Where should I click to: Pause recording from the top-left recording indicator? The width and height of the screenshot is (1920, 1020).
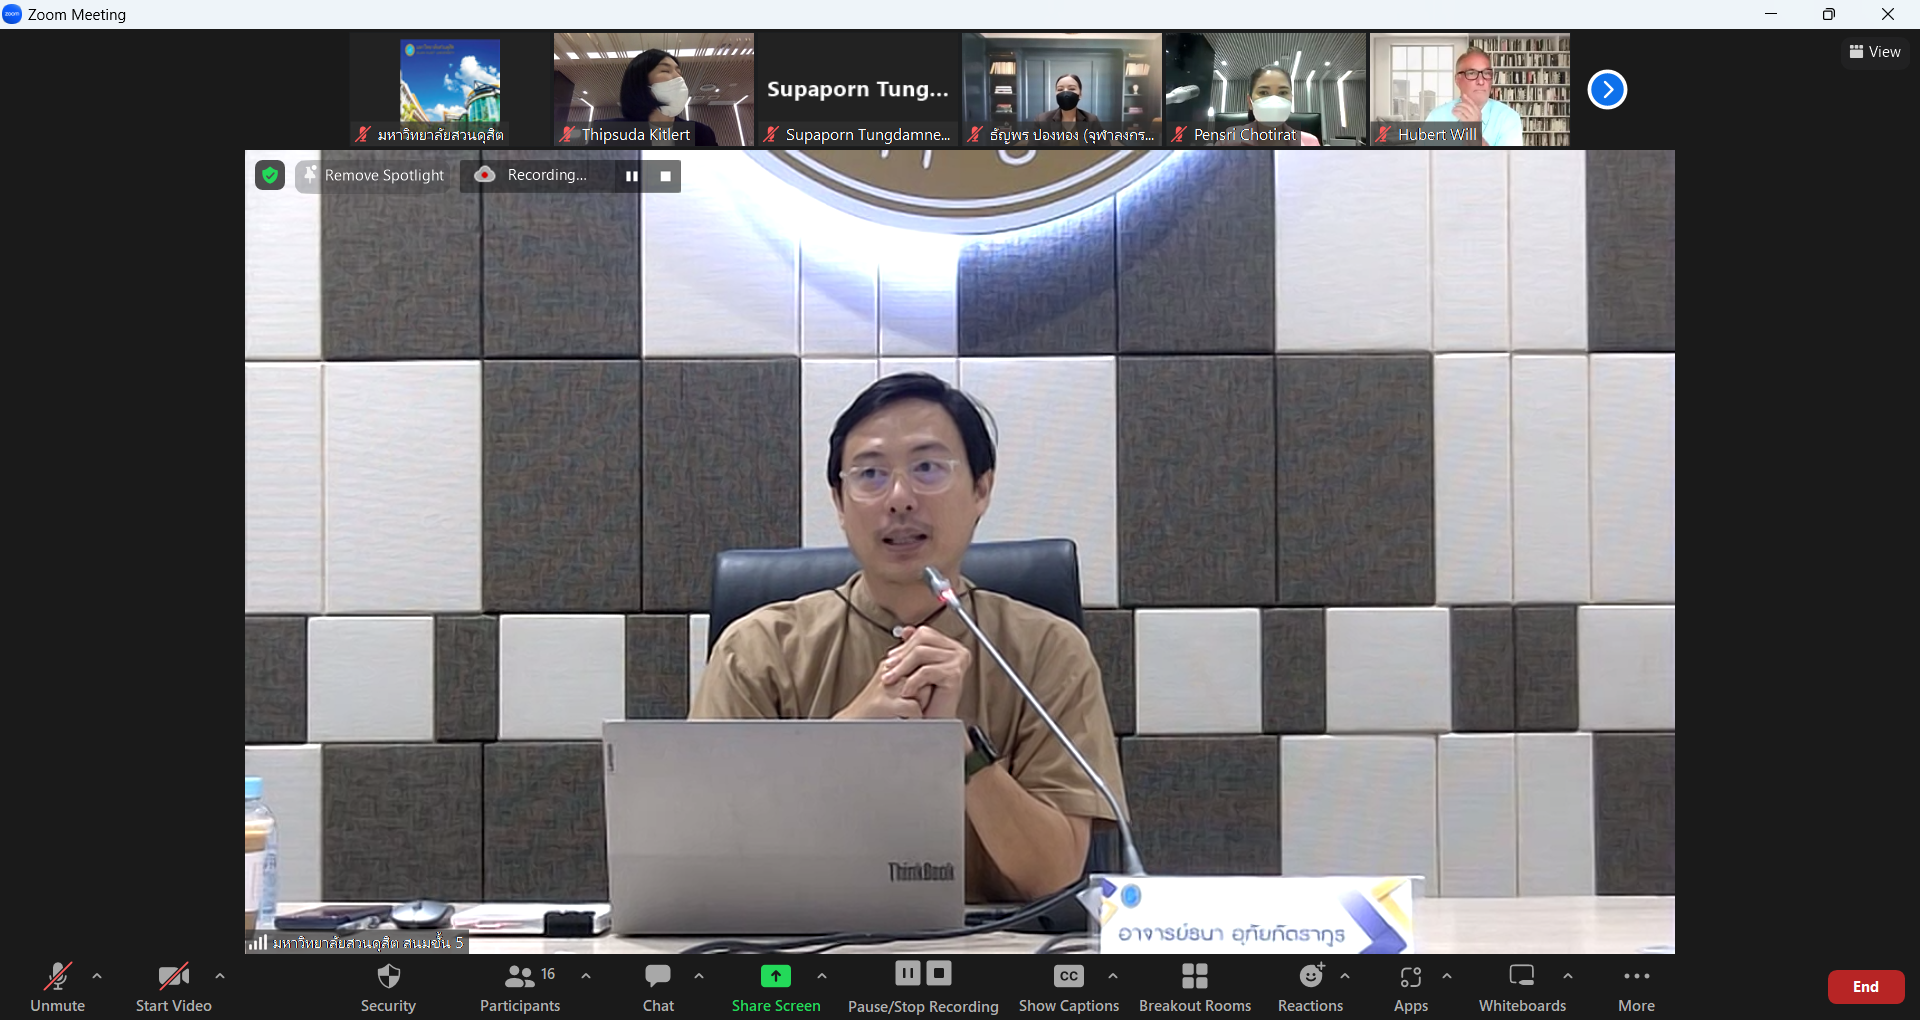tap(632, 176)
